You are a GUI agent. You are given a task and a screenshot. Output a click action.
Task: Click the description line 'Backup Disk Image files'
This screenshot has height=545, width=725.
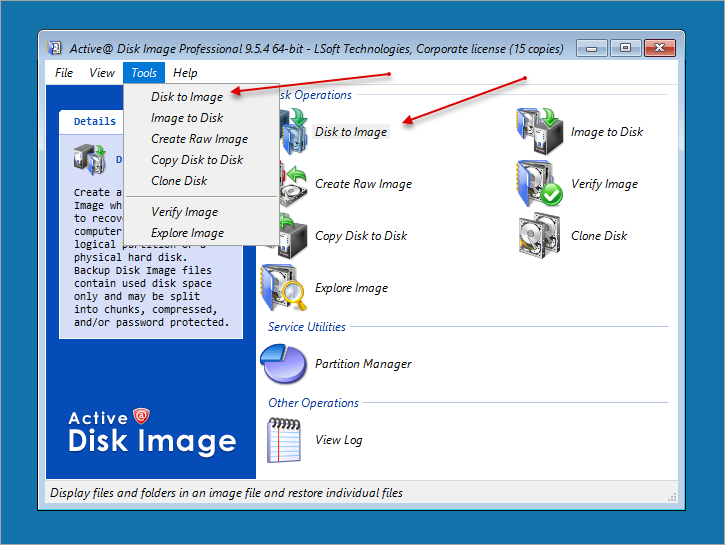(142, 270)
